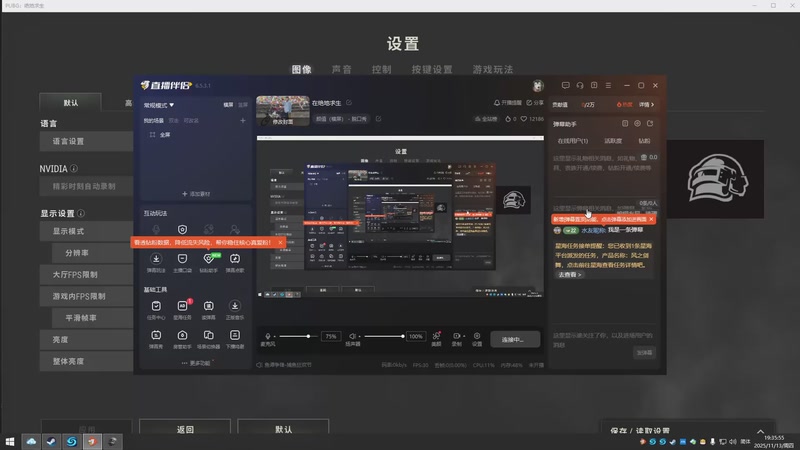Open the hamburger menu in the title bar
This screenshot has width=800, height=450.
coord(608,85)
